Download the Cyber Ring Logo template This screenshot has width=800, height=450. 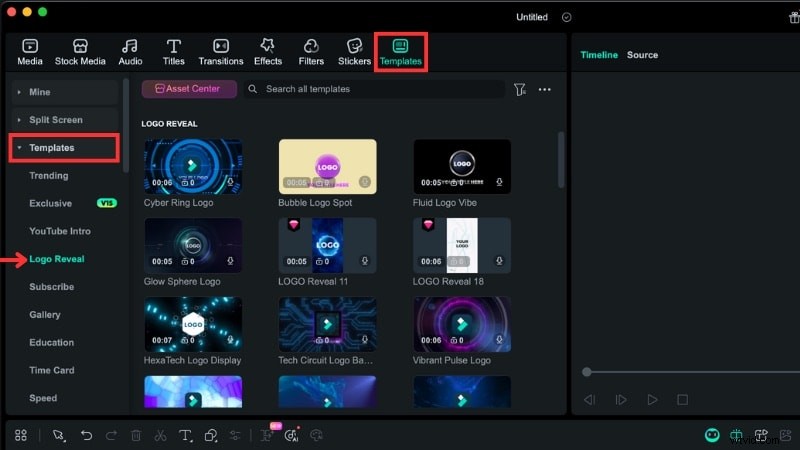[230, 183]
